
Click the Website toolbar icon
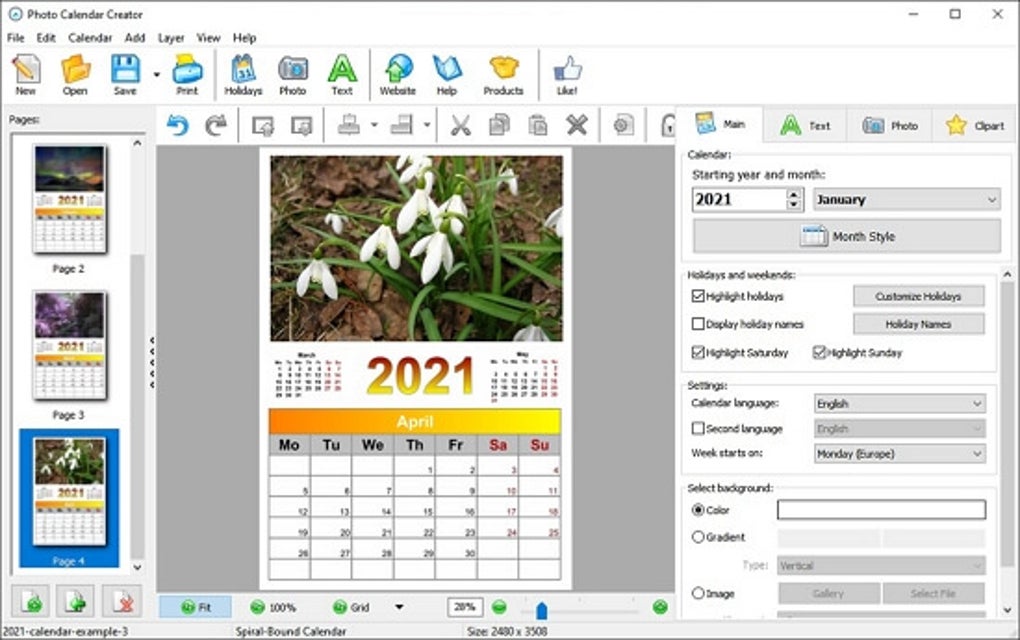click(x=398, y=72)
